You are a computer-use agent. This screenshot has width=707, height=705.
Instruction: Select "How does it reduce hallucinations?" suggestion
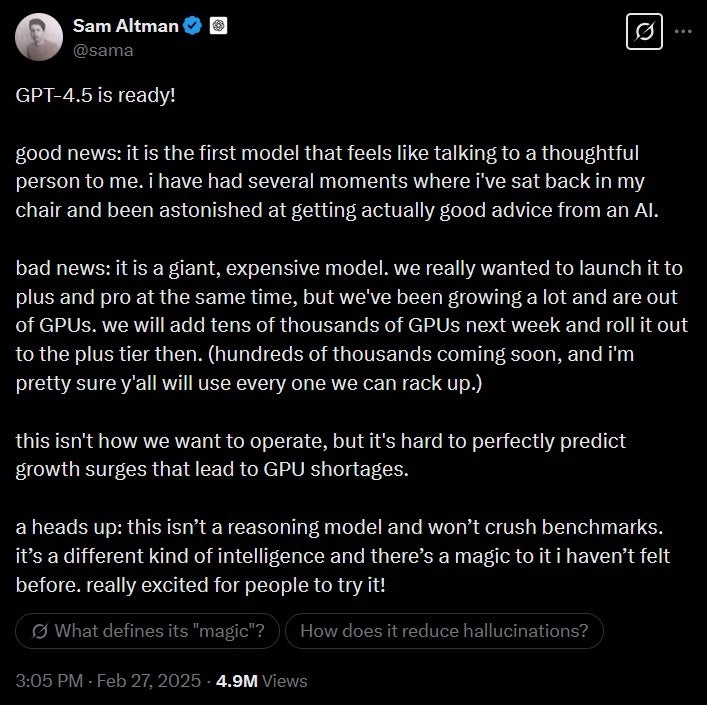tap(444, 631)
